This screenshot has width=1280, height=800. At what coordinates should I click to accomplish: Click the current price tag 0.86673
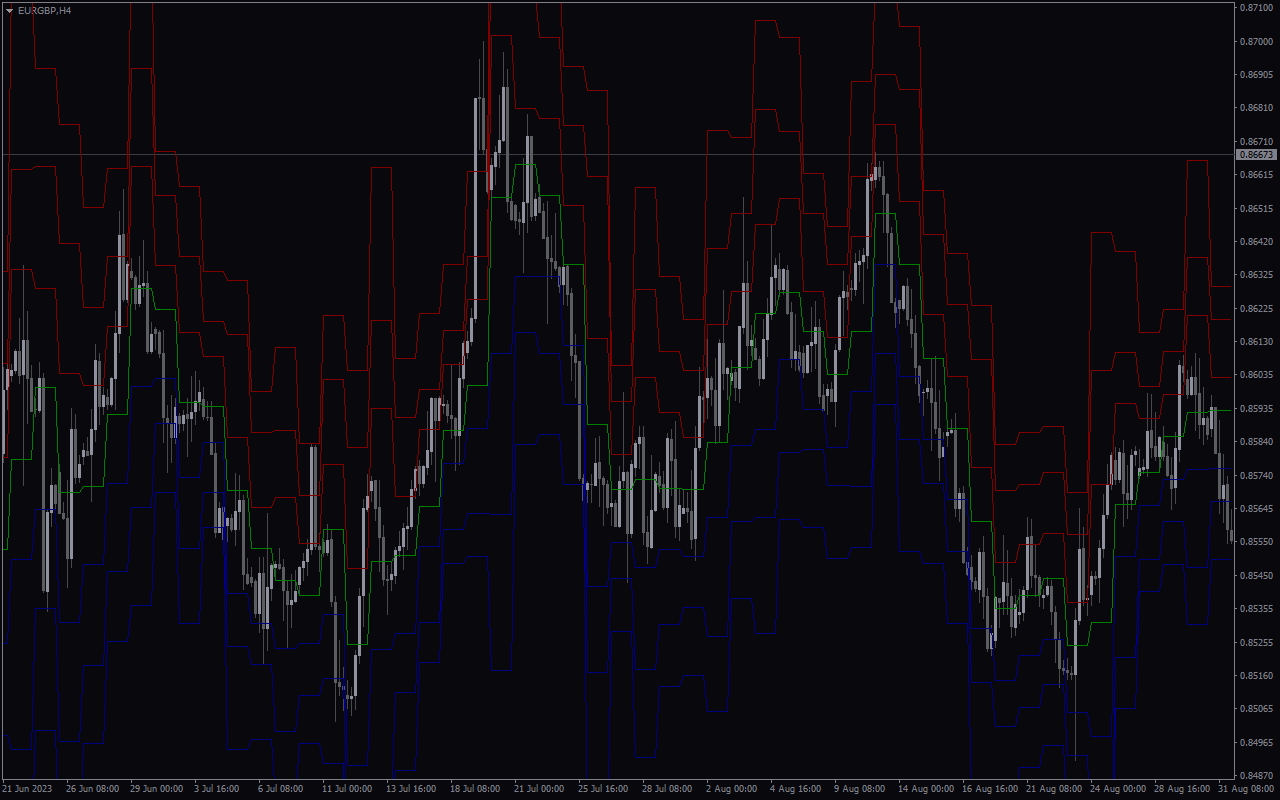1257,155
